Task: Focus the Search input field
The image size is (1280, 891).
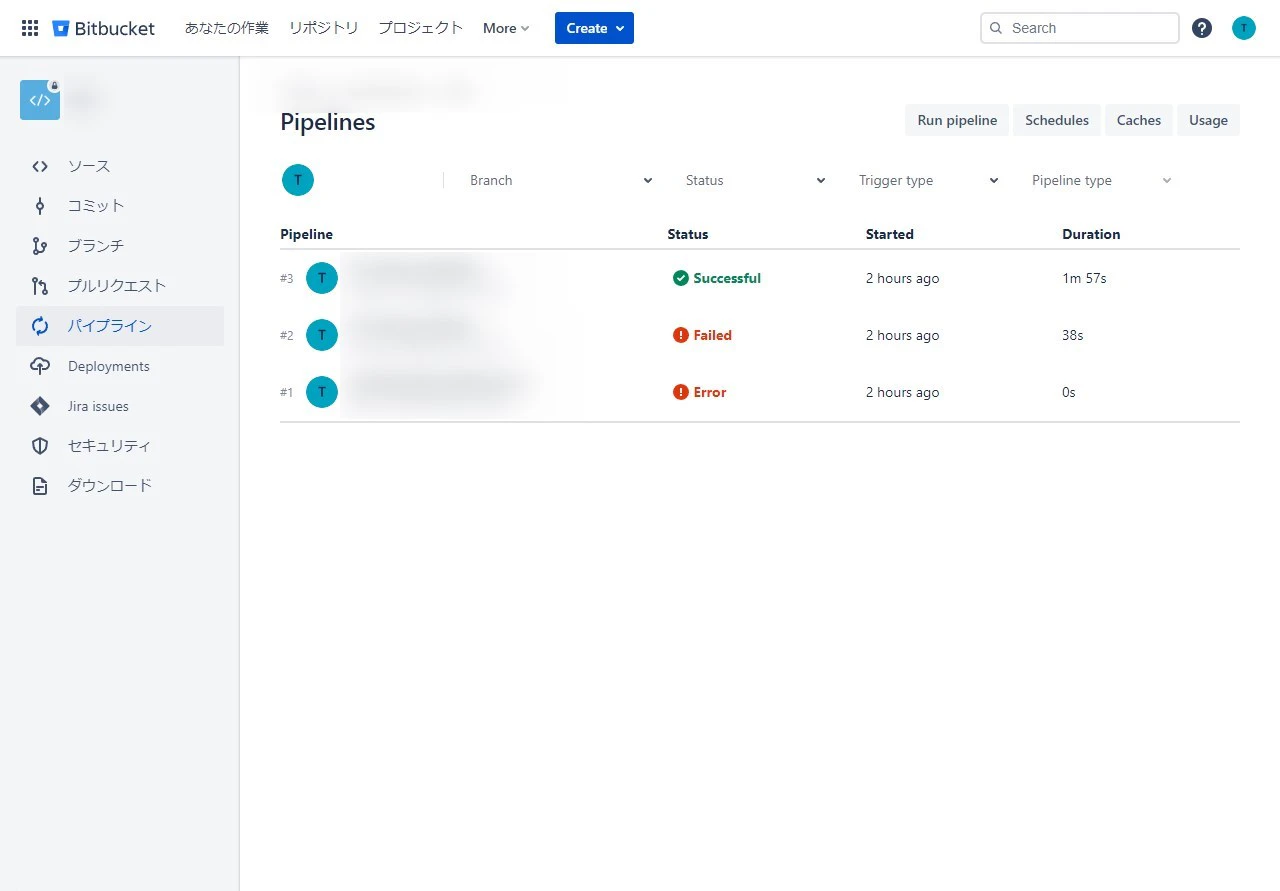Action: [x=1080, y=28]
